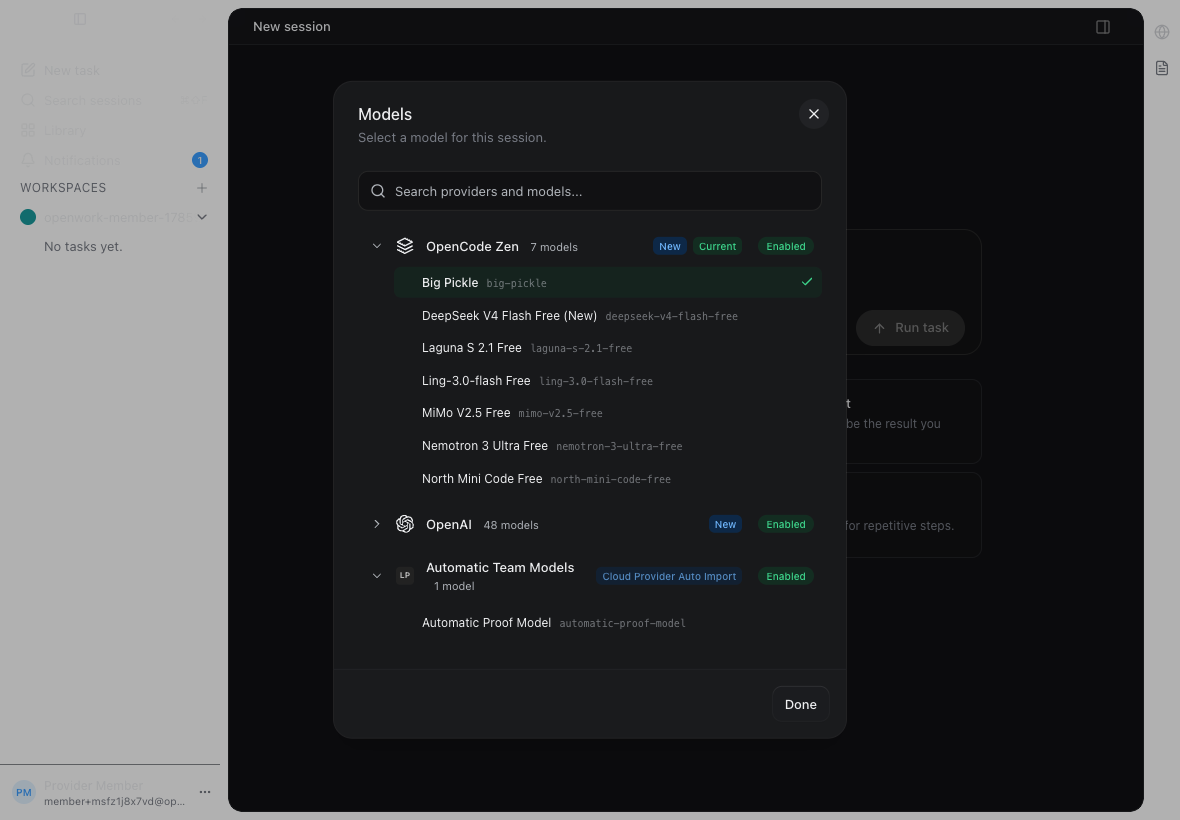Open Library in sidebar
This screenshot has width=1180, height=820.
113,130
